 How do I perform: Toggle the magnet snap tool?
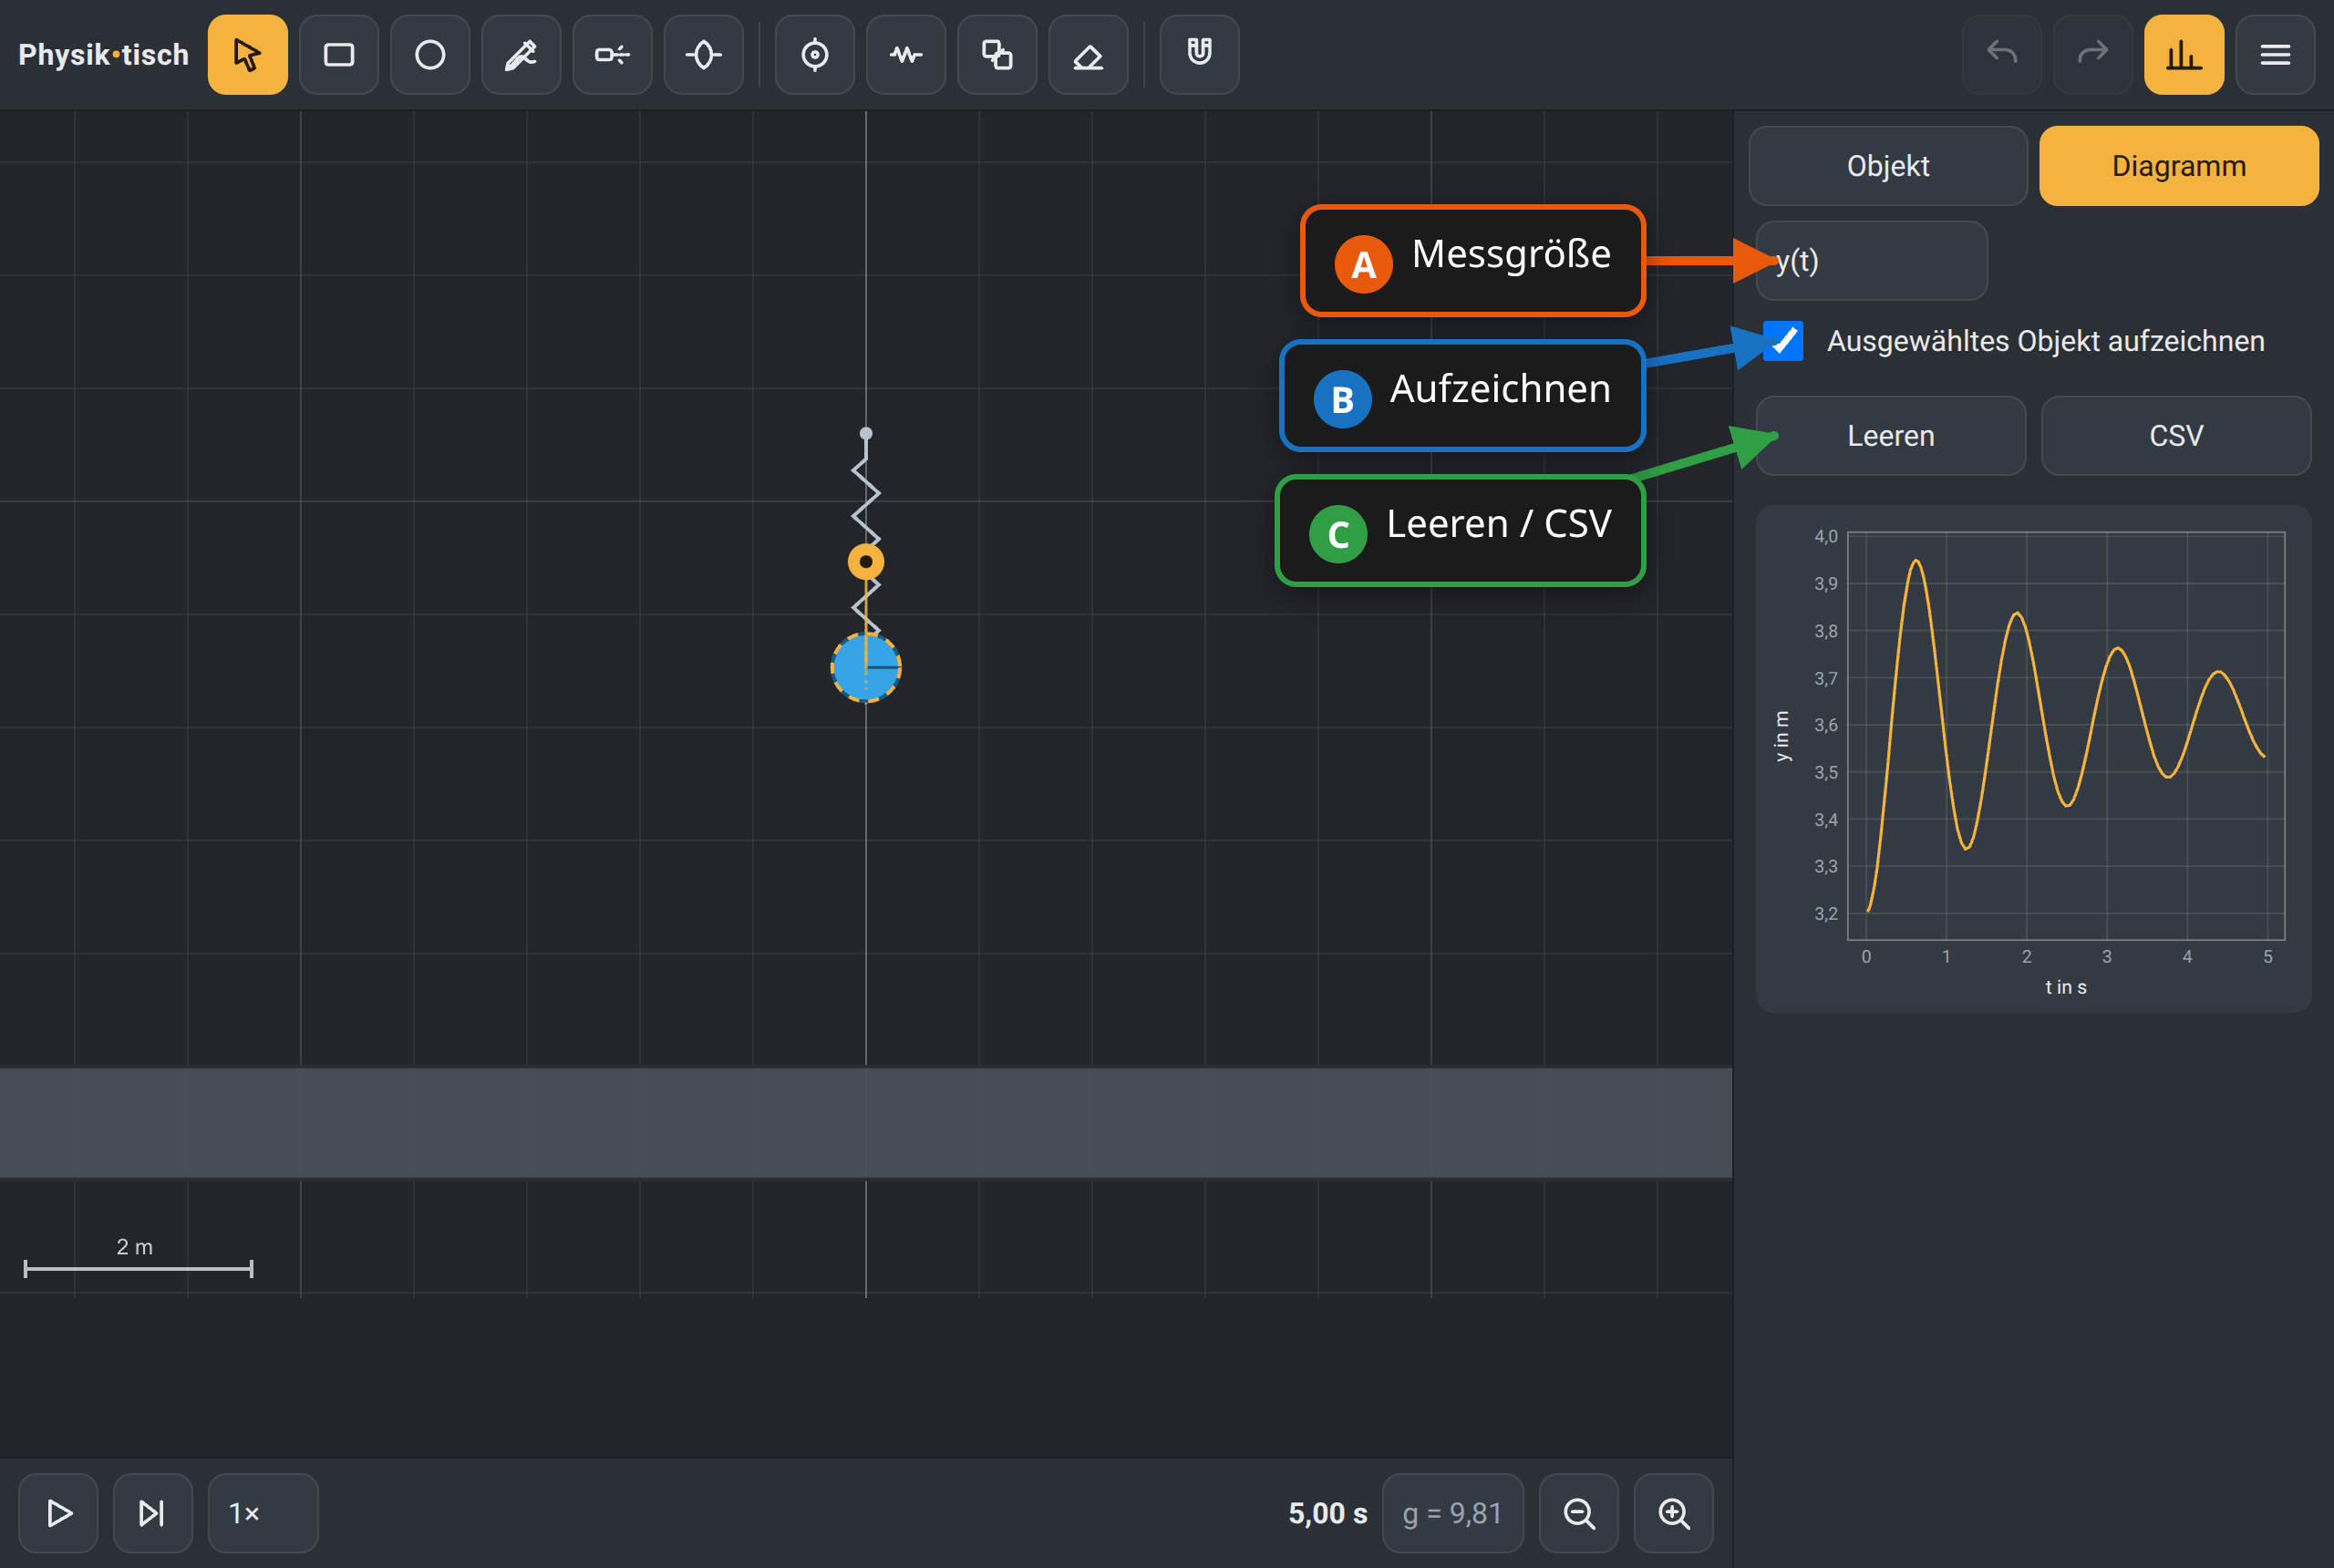(x=1199, y=55)
